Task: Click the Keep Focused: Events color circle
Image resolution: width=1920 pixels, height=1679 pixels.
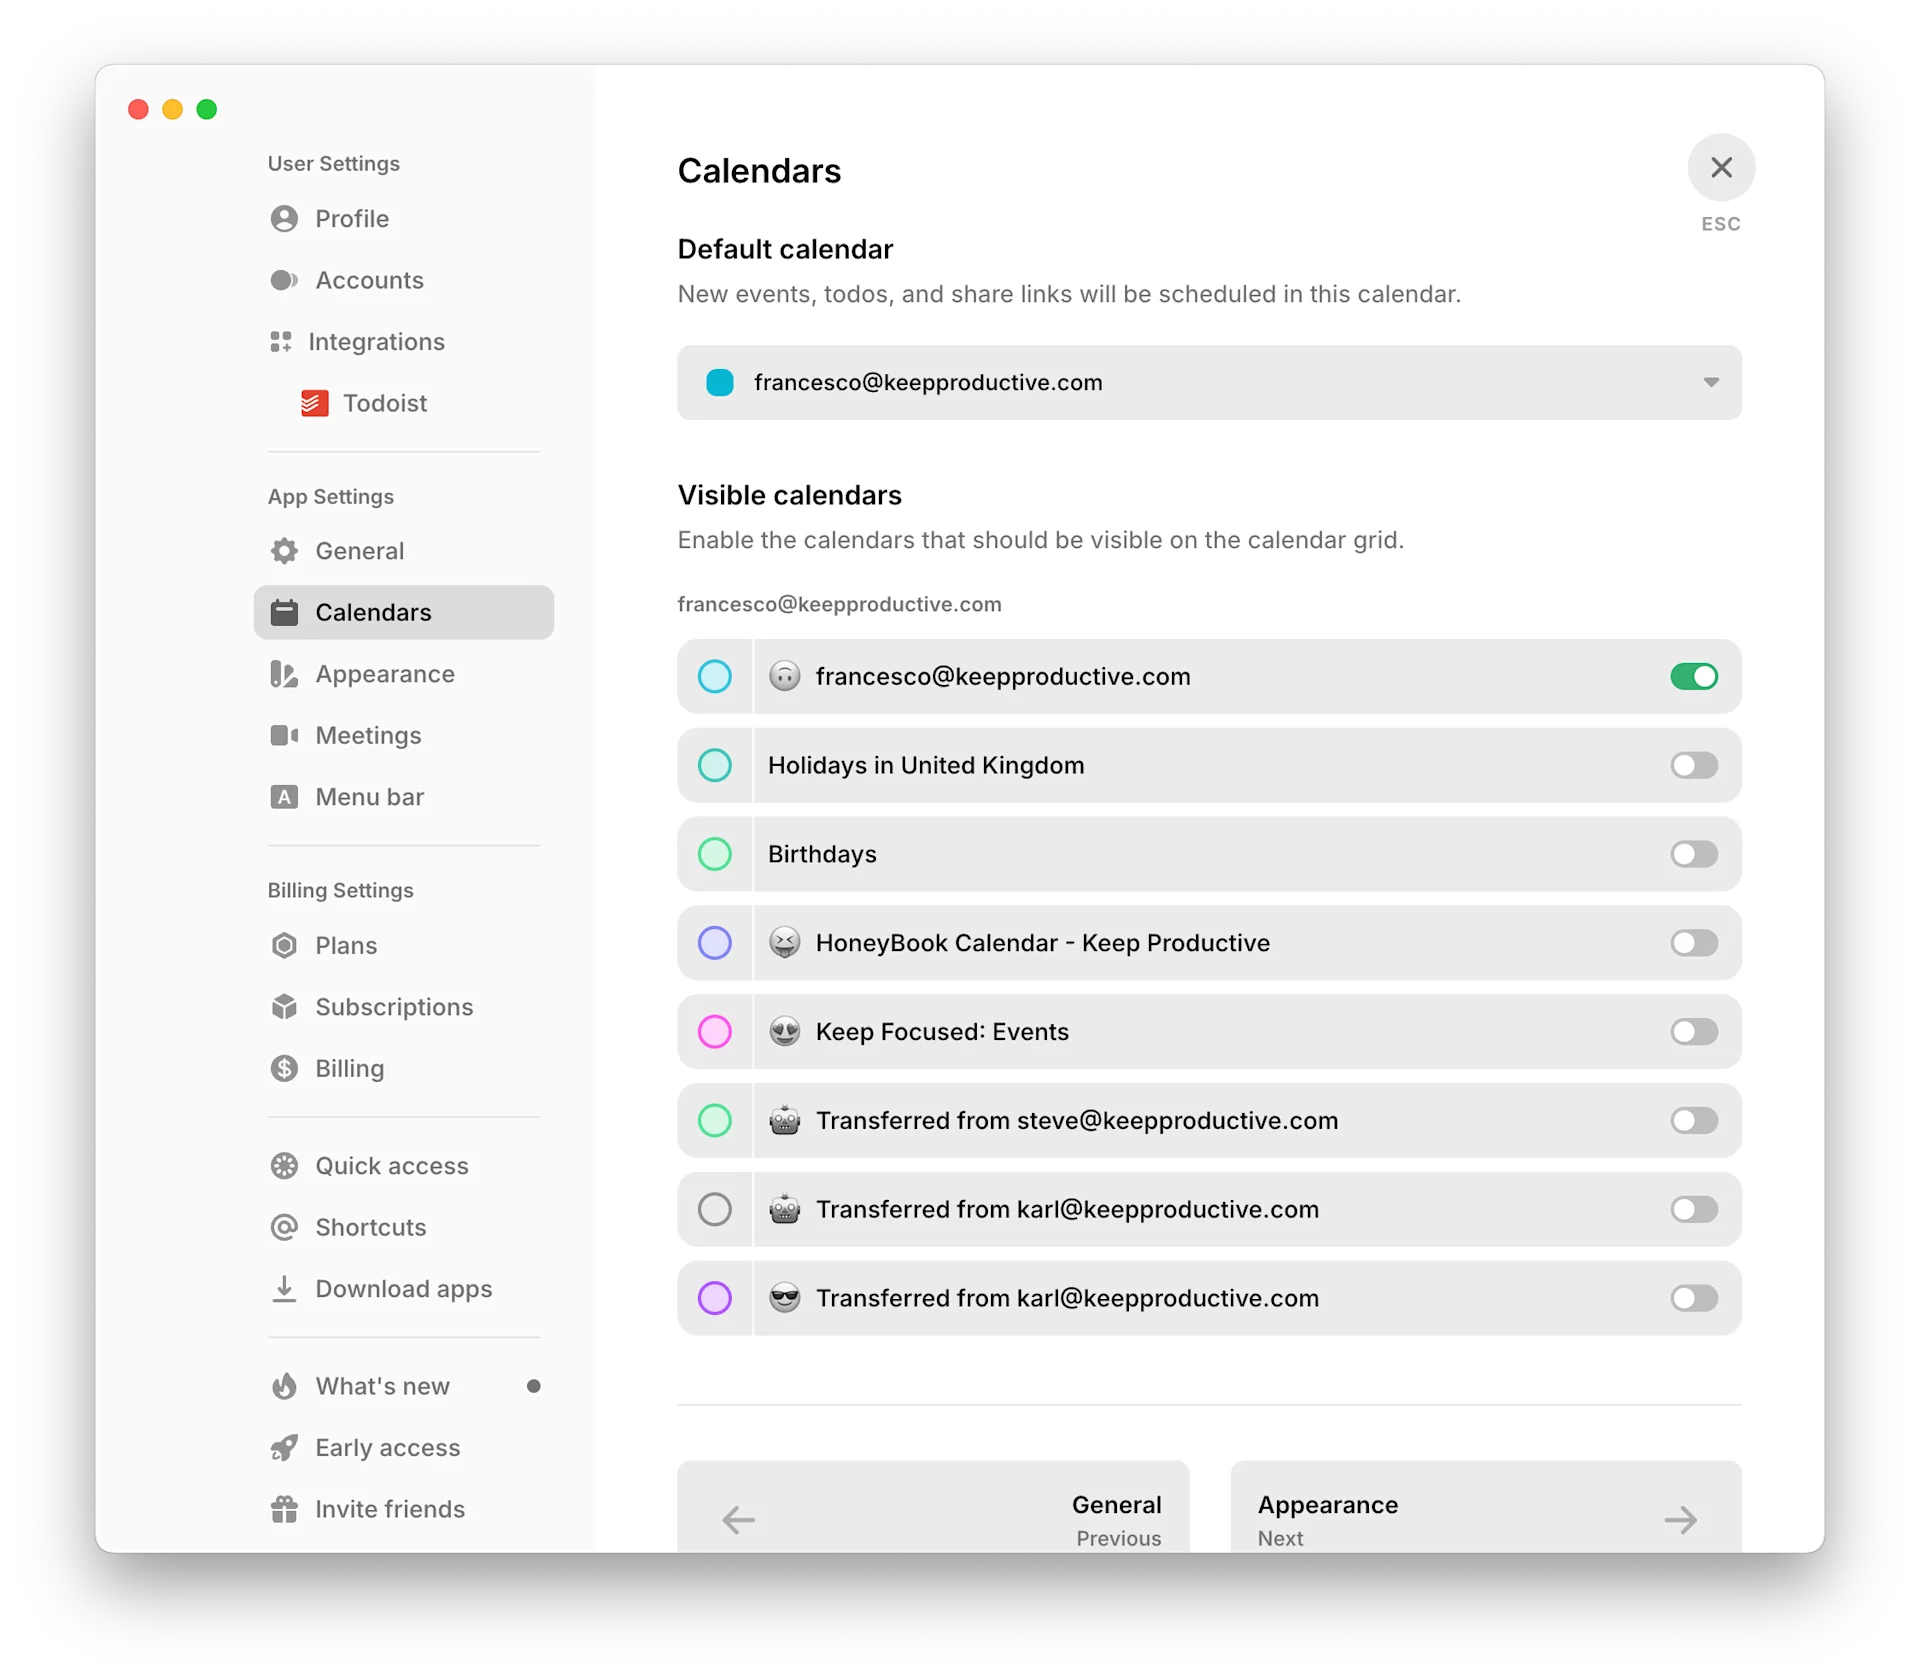Action: tap(714, 1031)
